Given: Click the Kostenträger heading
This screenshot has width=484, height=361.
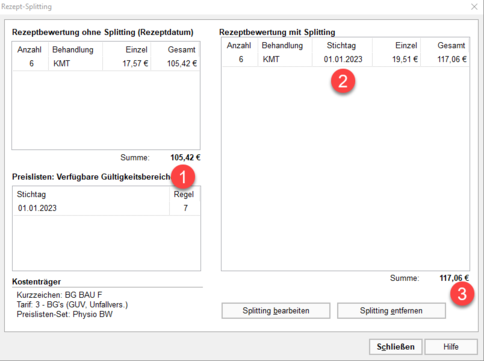Looking at the screenshot, I should click(36, 282).
